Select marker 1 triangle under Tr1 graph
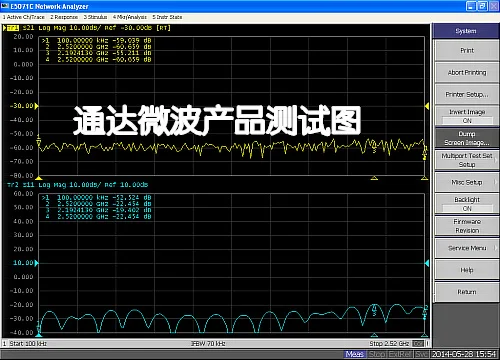This screenshot has height=360, width=500. coord(39,178)
